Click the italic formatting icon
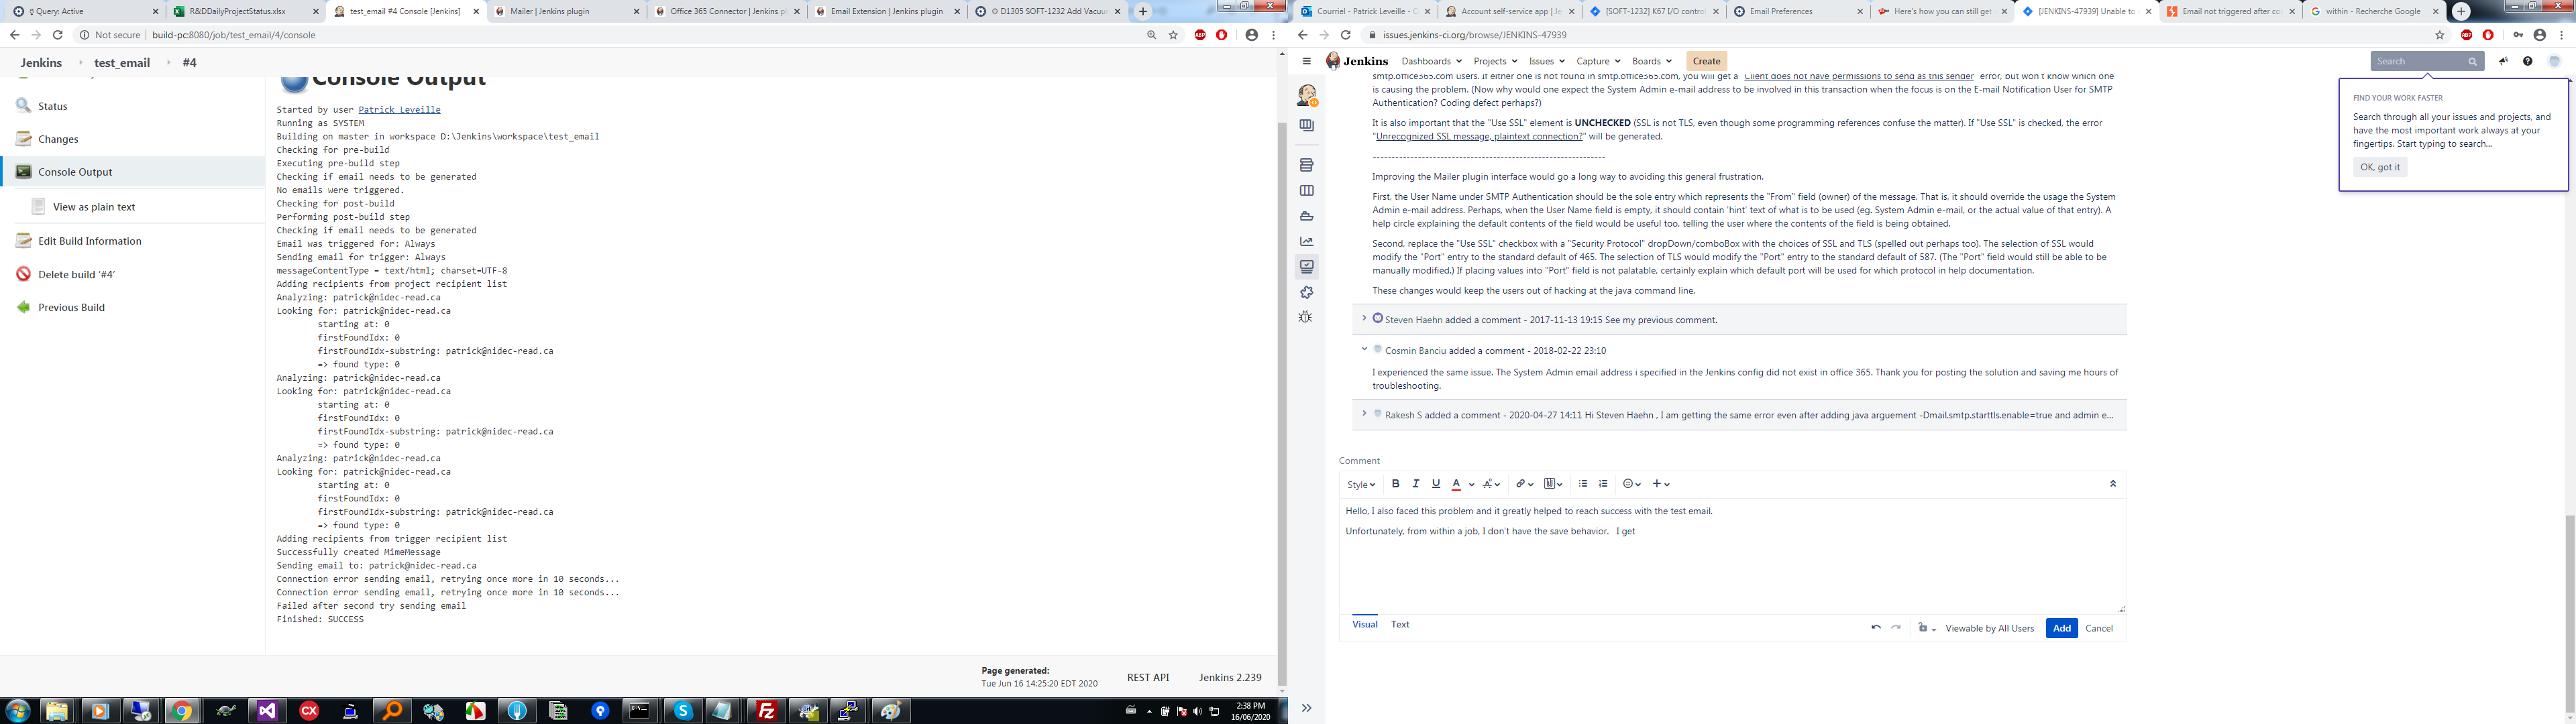 [1415, 484]
